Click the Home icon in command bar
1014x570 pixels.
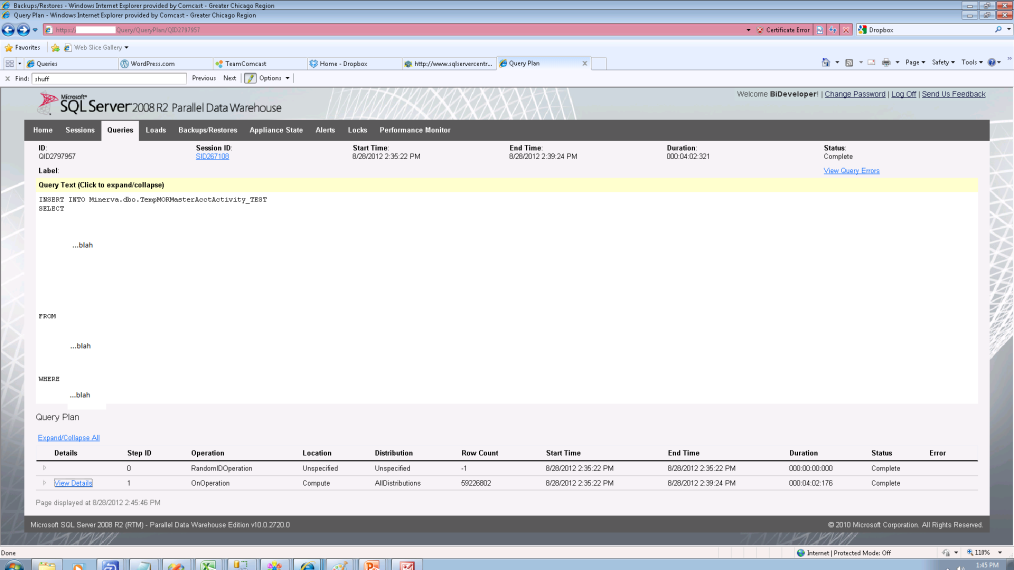tap(826, 63)
